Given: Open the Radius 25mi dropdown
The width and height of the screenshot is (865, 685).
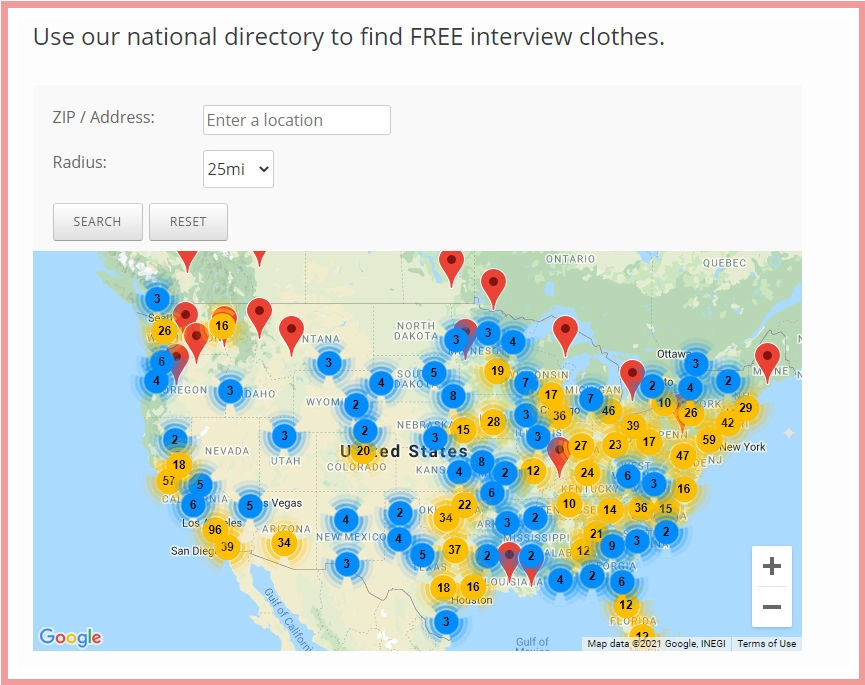Looking at the screenshot, I should [x=238, y=169].
